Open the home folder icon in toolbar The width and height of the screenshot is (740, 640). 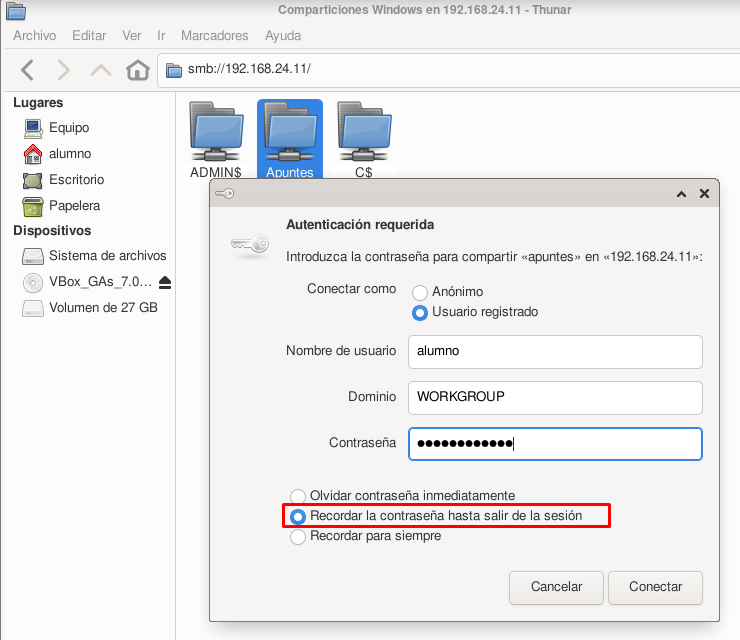(138, 70)
